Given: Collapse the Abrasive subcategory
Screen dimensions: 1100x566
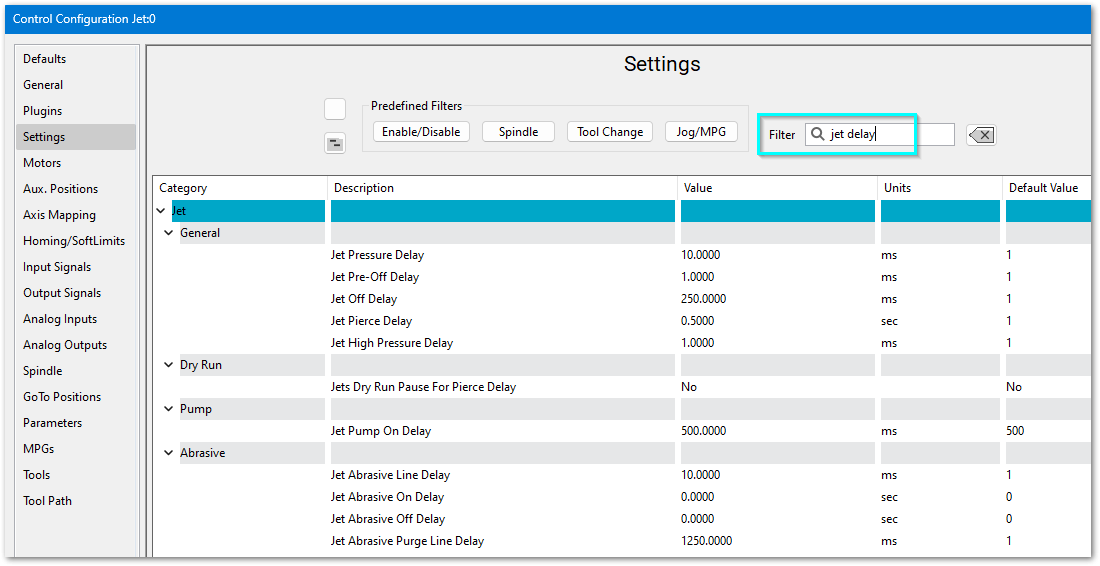Looking at the screenshot, I should pos(169,453).
